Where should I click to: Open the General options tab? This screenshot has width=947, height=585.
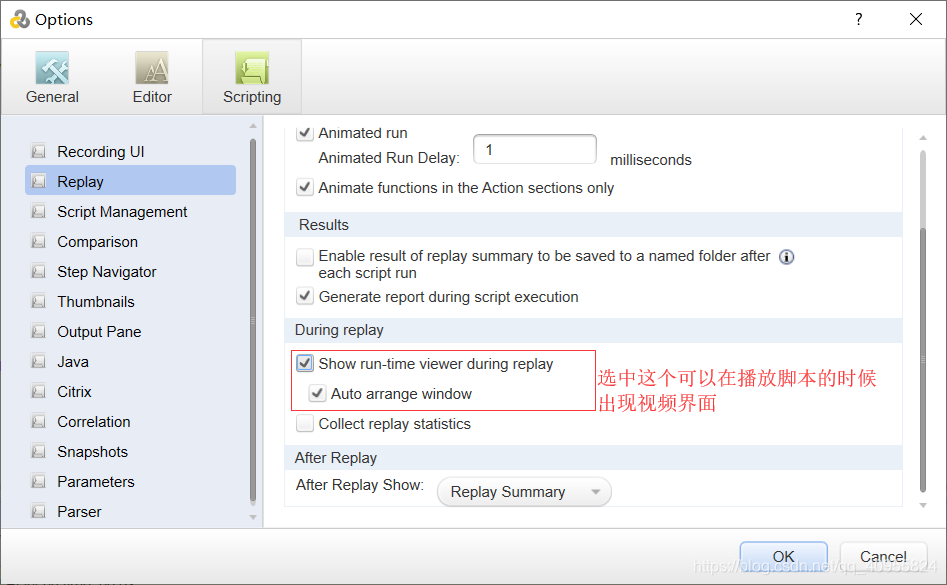point(53,77)
